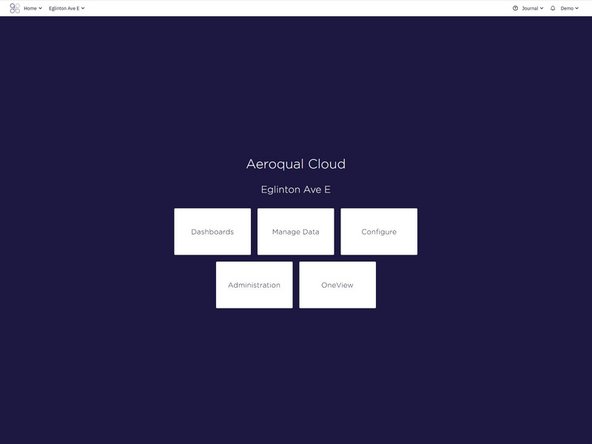Expand the Demo user menu
Viewport: 592px width, 444px height.
[x=569, y=8]
